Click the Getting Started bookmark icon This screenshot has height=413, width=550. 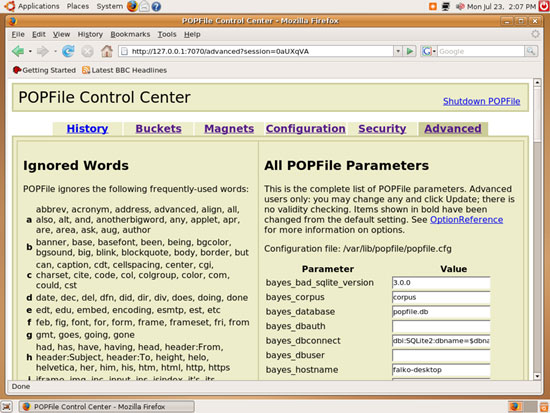[x=16, y=70]
